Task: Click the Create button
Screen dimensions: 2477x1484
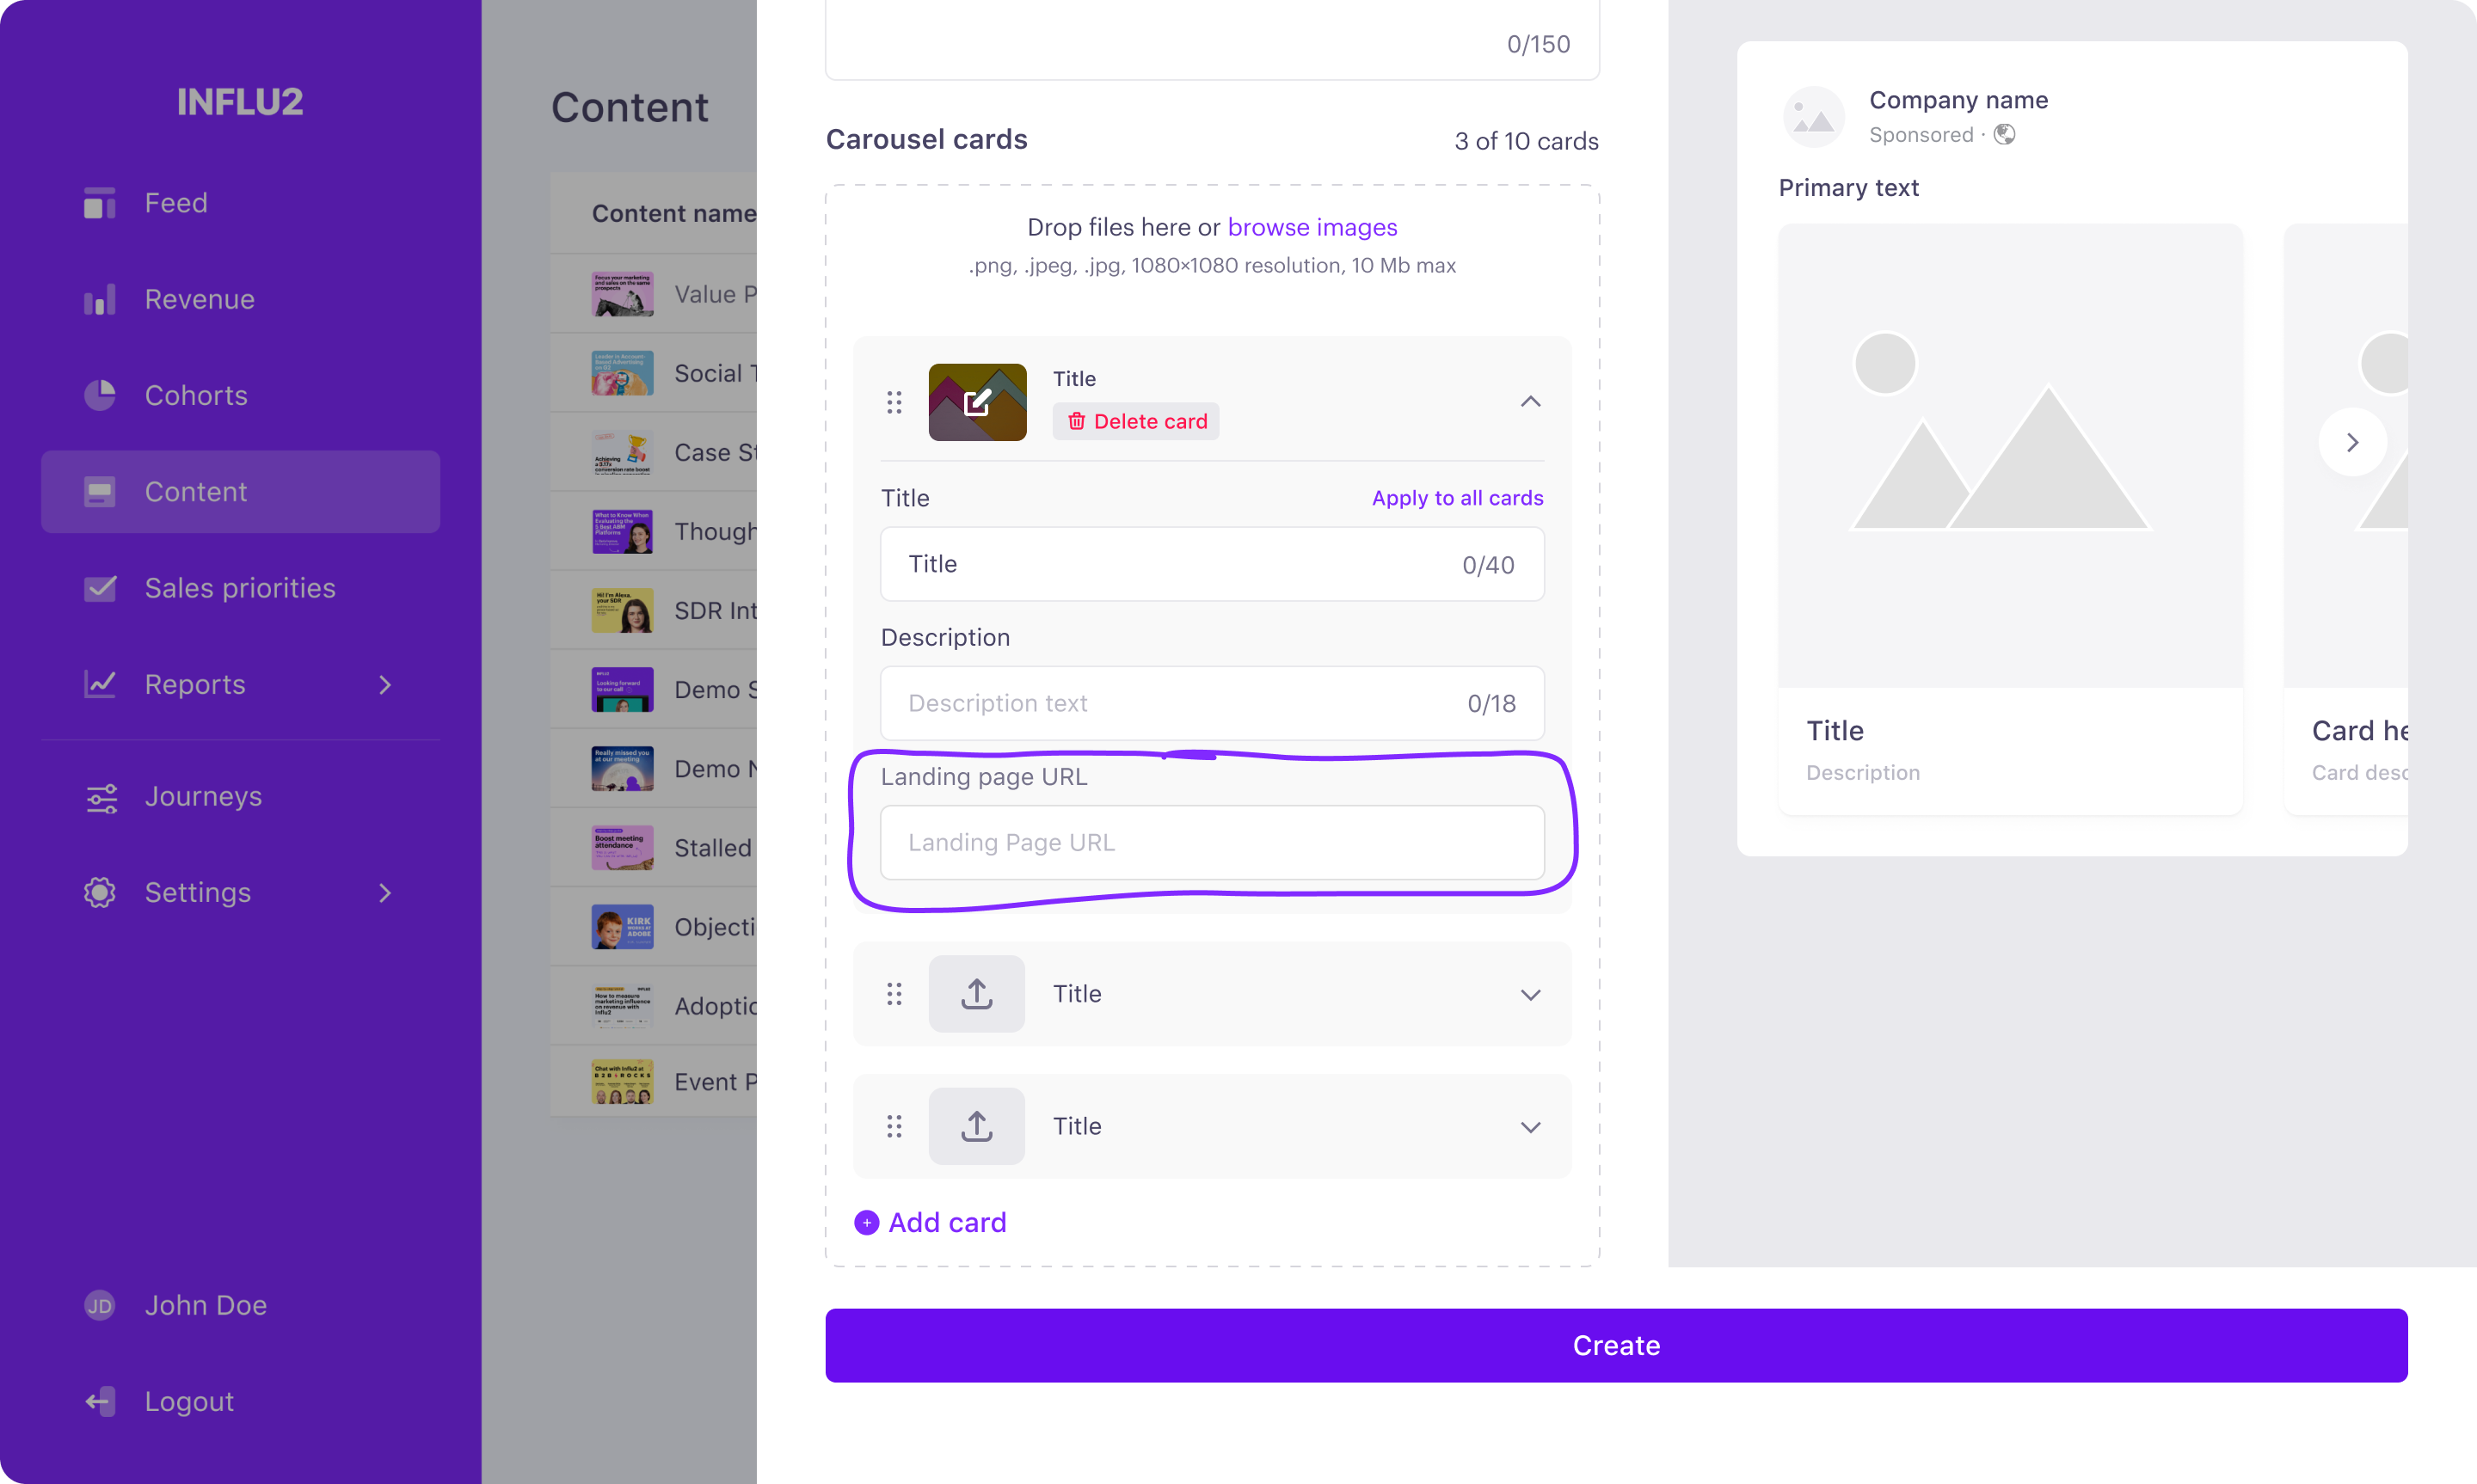Action: click(1615, 1345)
